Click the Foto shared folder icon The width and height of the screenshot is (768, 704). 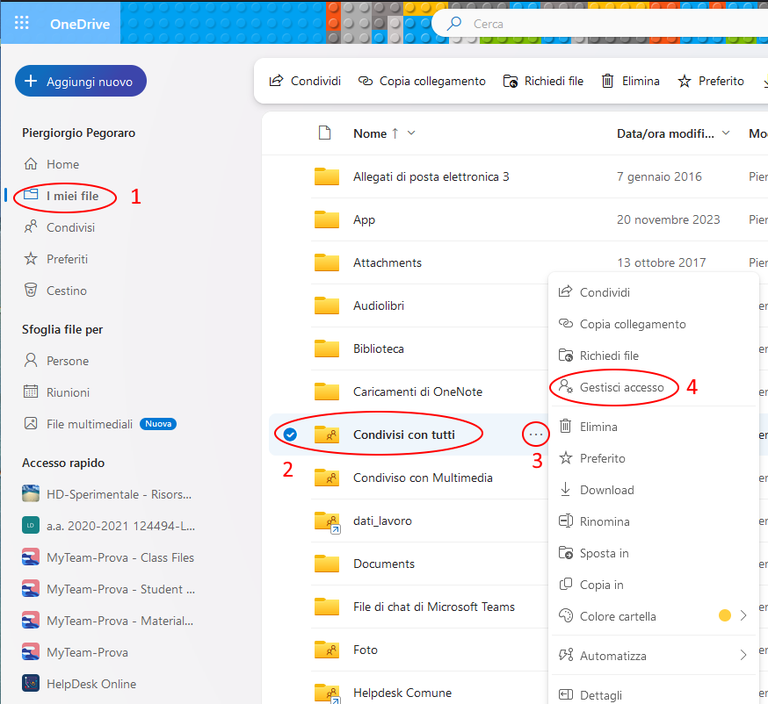coord(327,650)
